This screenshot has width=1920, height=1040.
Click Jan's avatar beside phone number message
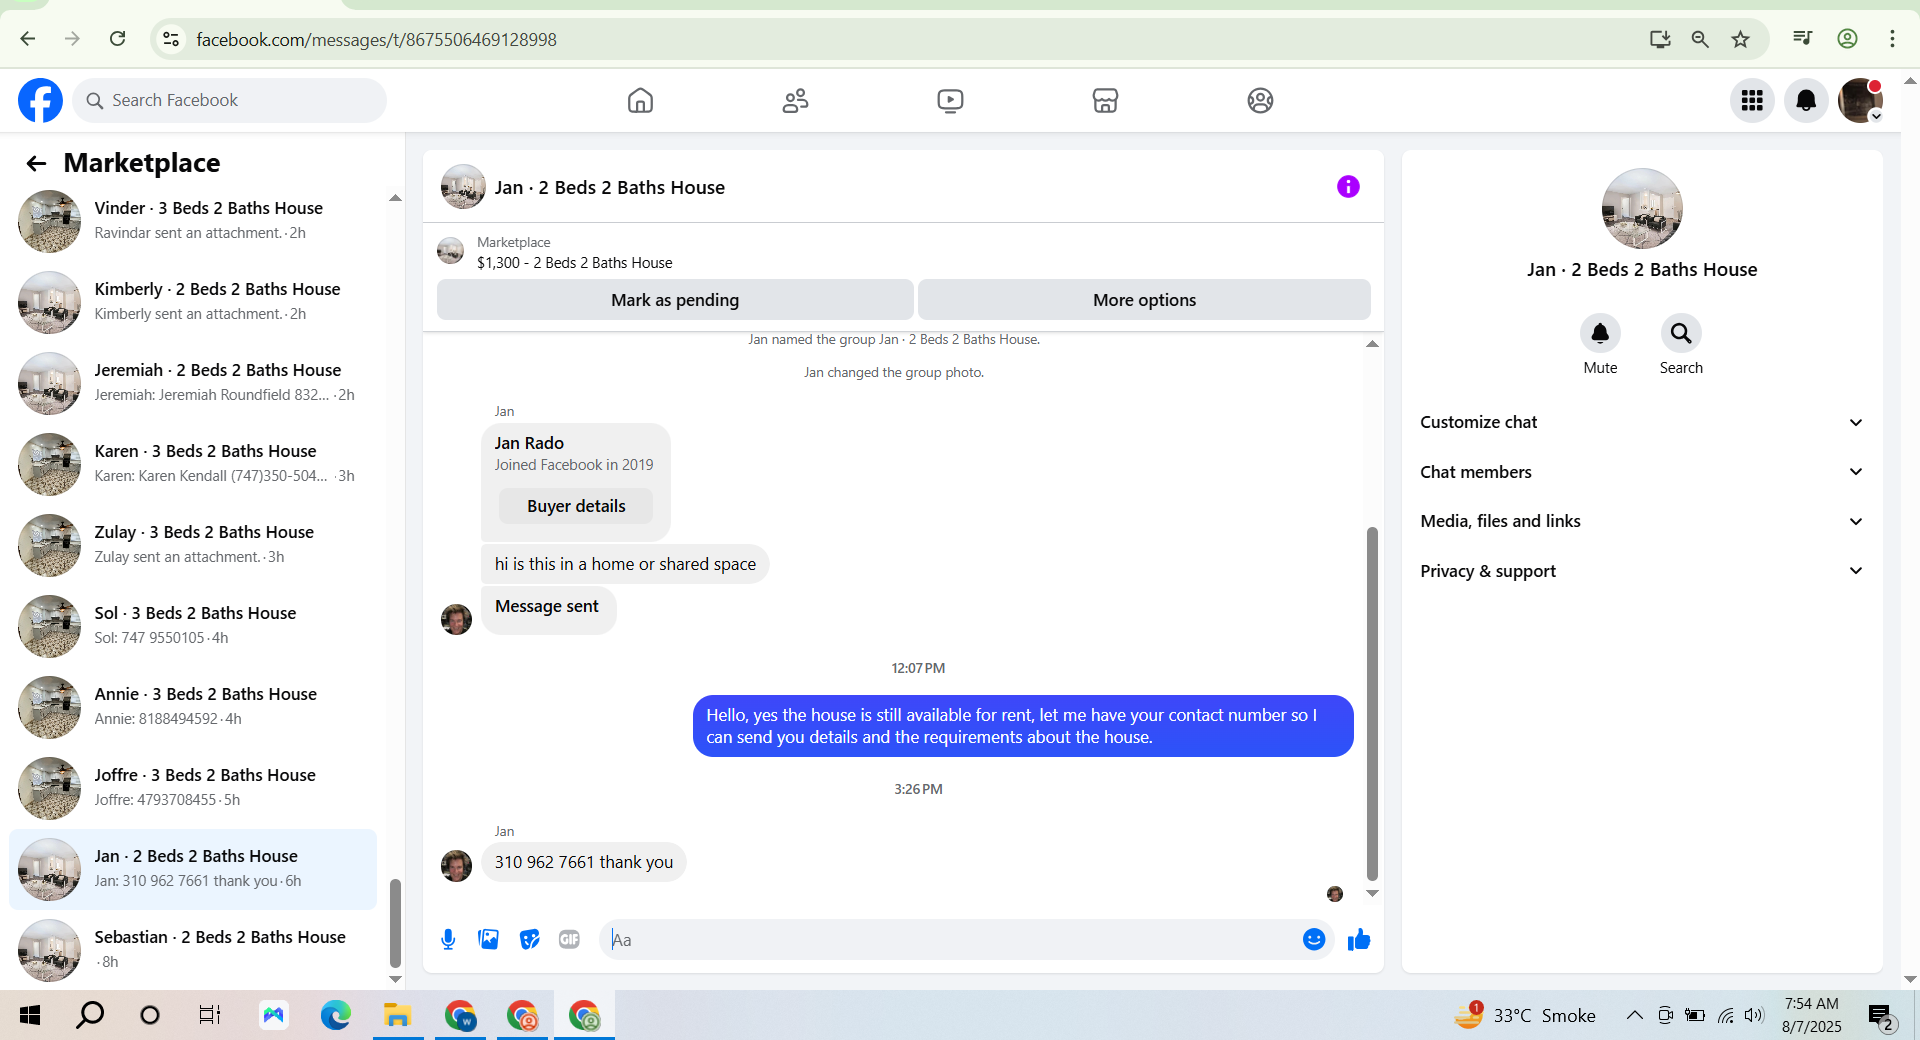pos(456,866)
